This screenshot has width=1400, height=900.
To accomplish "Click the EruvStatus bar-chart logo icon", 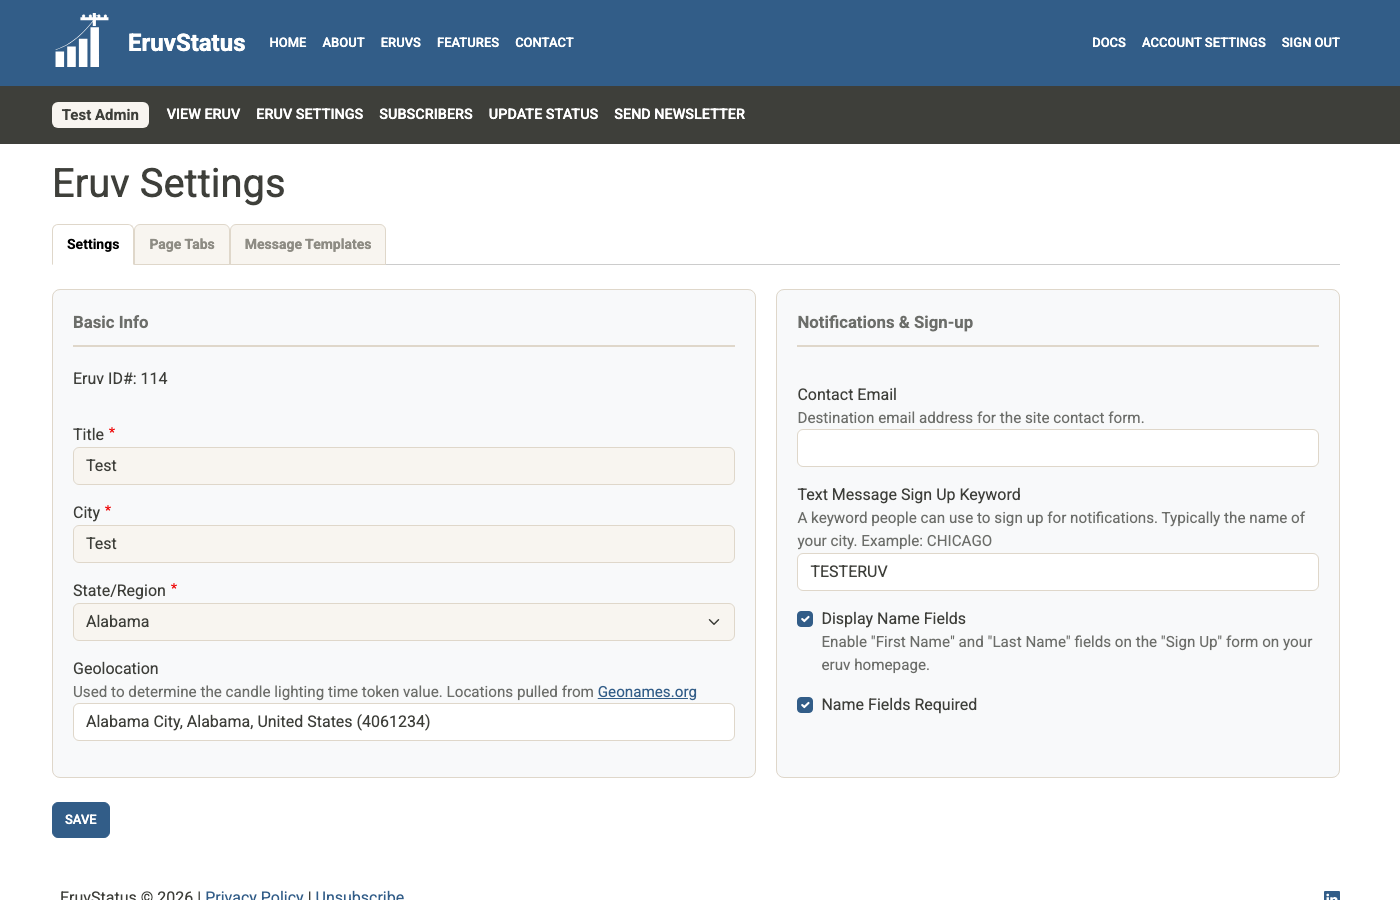I will [x=80, y=42].
